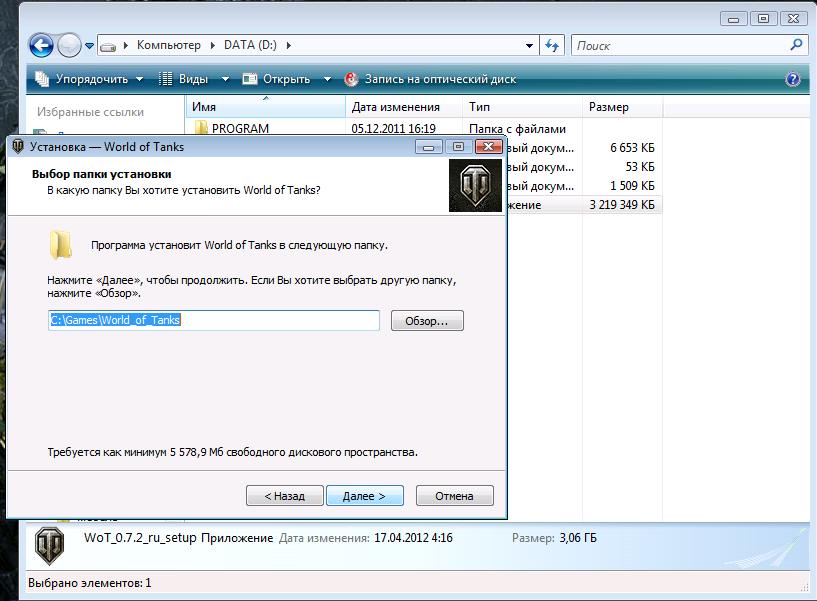Open the recent pages dropdown next to Forward
The width and height of the screenshot is (817, 601).
pyautogui.click(x=90, y=46)
